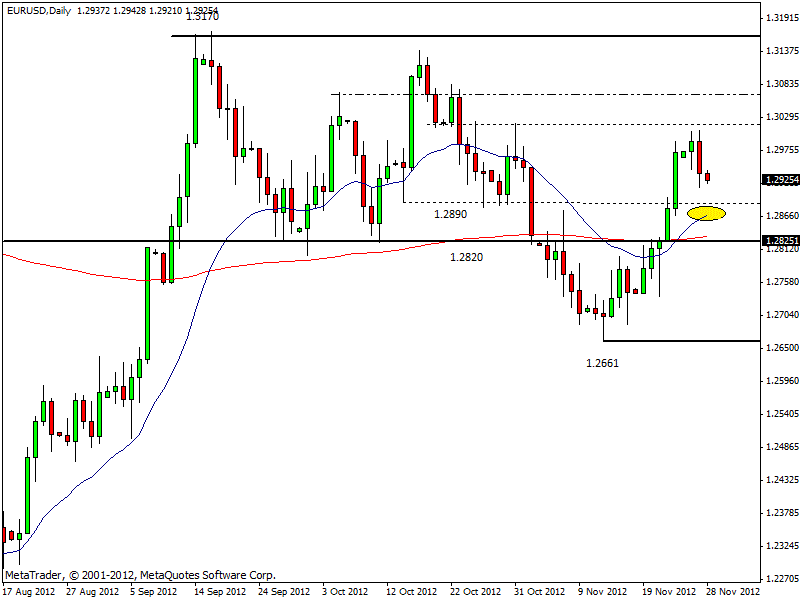This screenshot has width=800, height=600.
Task: Click the 1.3170 high price label
Action: pos(202,17)
